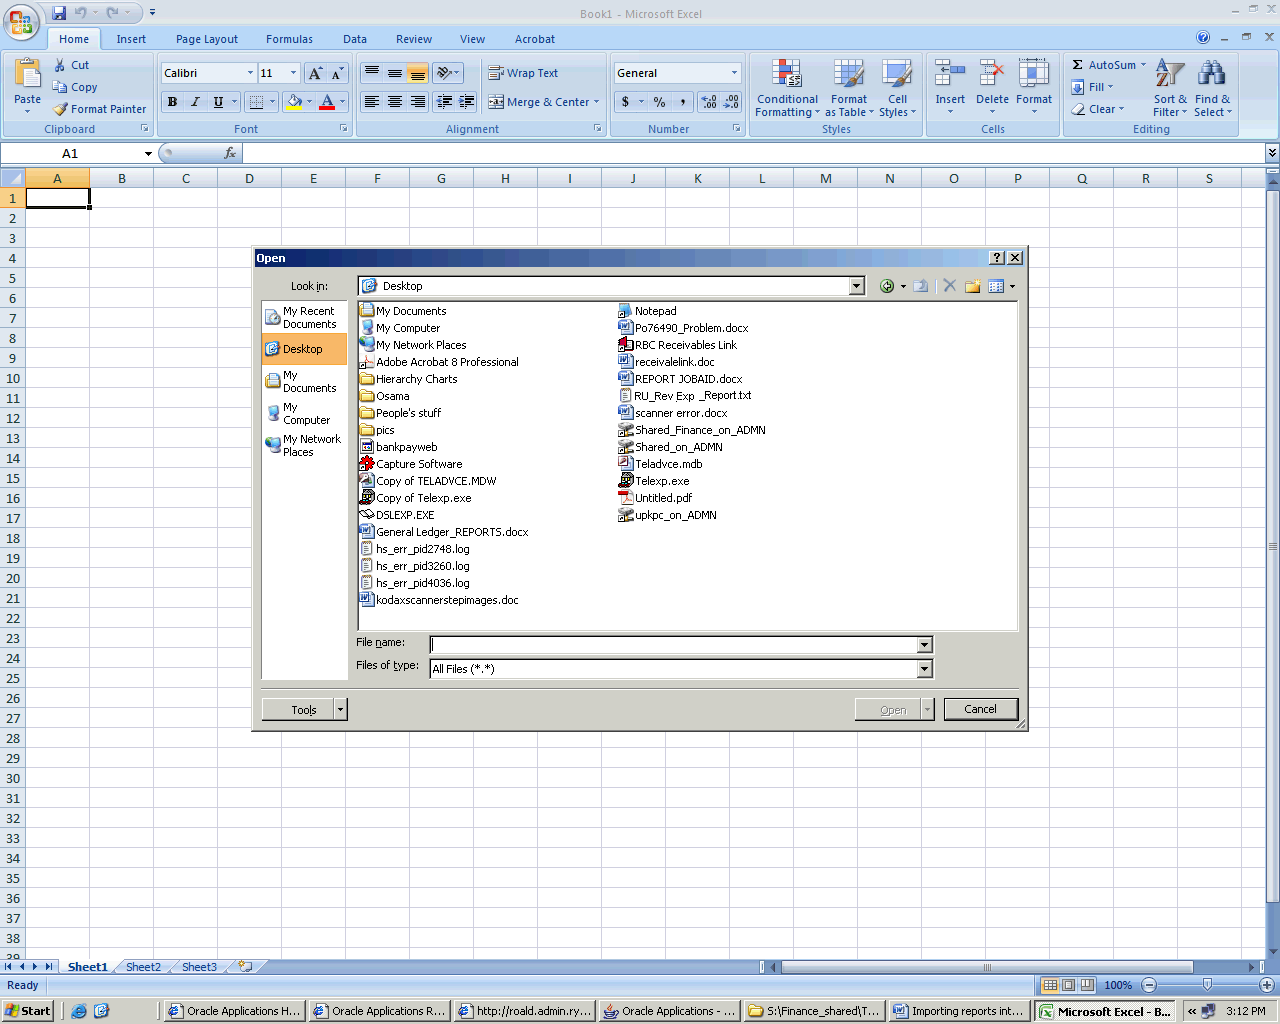Click the Delete icon in Open dialog toolbar
Image resolution: width=1280 pixels, height=1024 pixels.
point(949,286)
